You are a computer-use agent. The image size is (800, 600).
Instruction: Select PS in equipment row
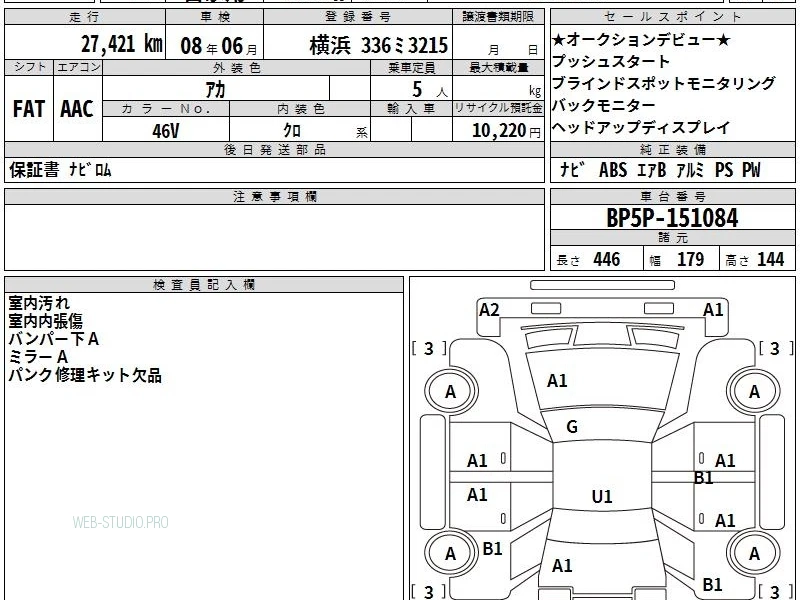724,170
